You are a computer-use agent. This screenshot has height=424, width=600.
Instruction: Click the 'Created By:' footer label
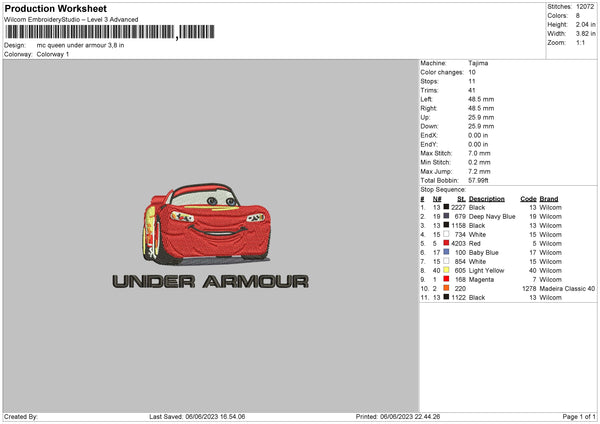click(21, 417)
